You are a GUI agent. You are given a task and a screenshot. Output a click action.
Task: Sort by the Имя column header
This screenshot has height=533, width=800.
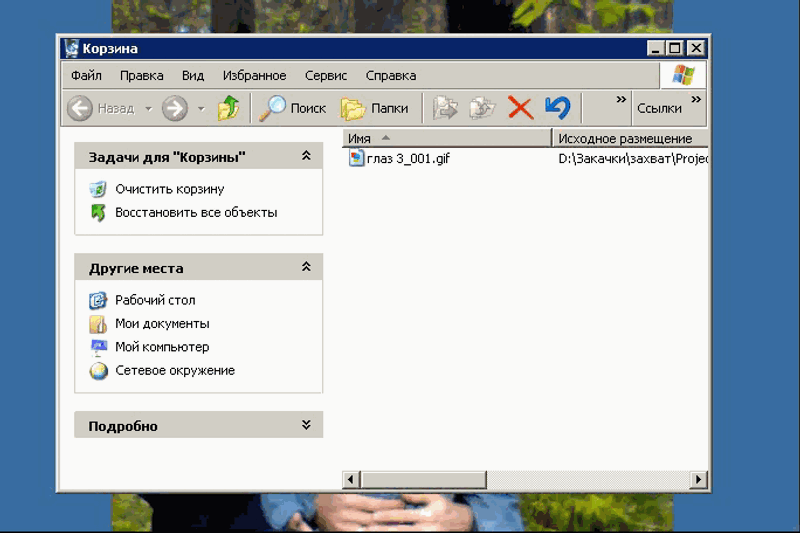[445, 138]
